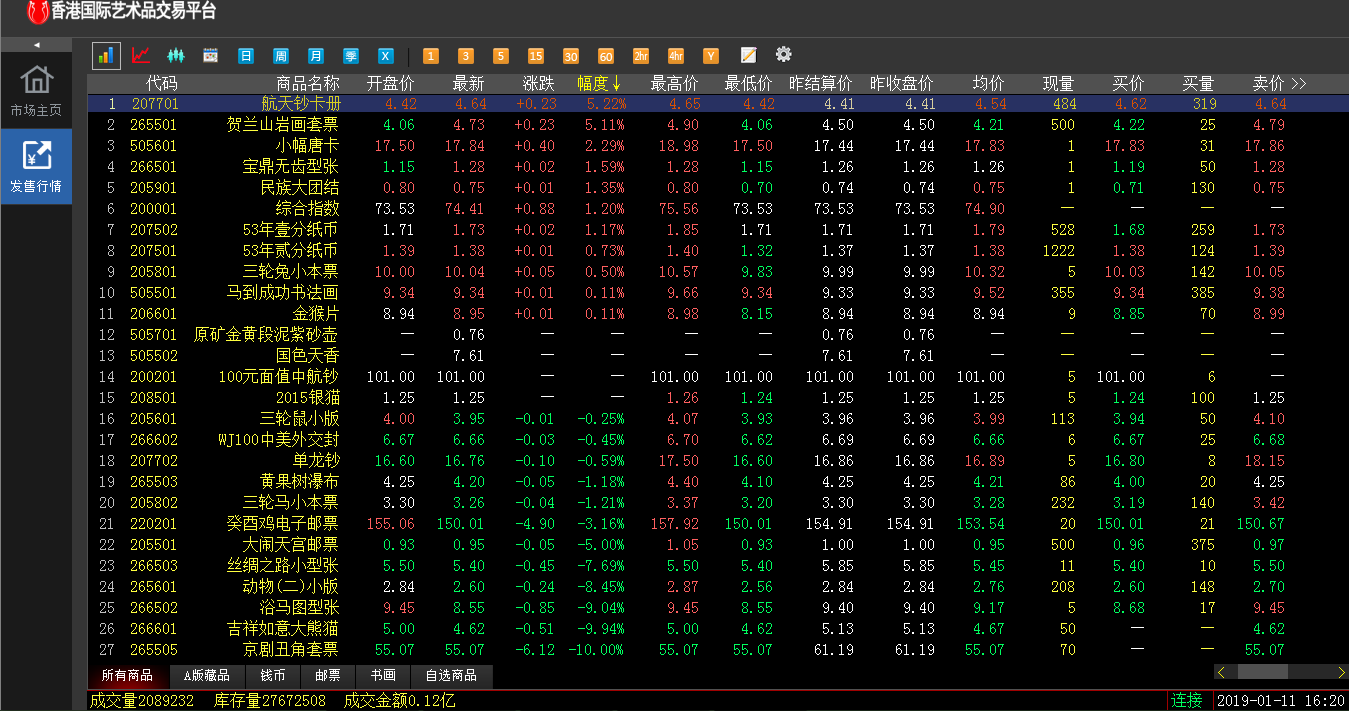The width and height of the screenshot is (1349, 711).
Task: Select the daily 日 period icon
Action: 246,56
